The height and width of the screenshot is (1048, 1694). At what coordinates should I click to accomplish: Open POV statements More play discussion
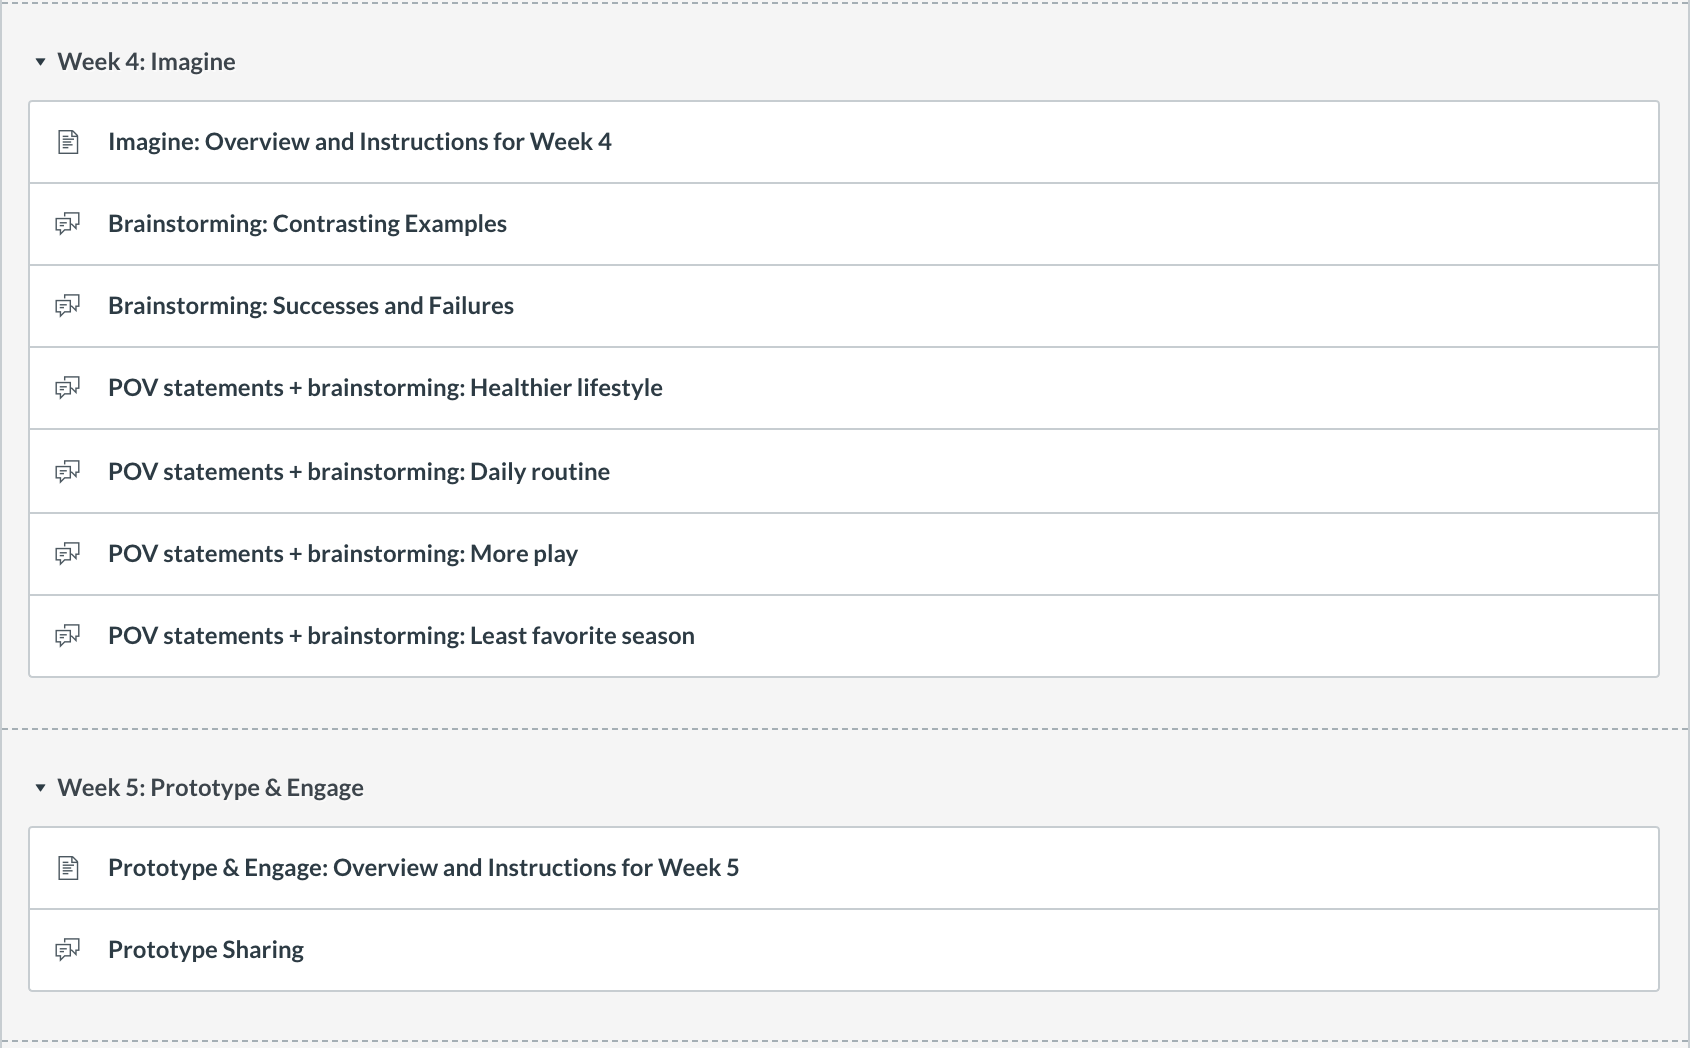pos(343,554)
